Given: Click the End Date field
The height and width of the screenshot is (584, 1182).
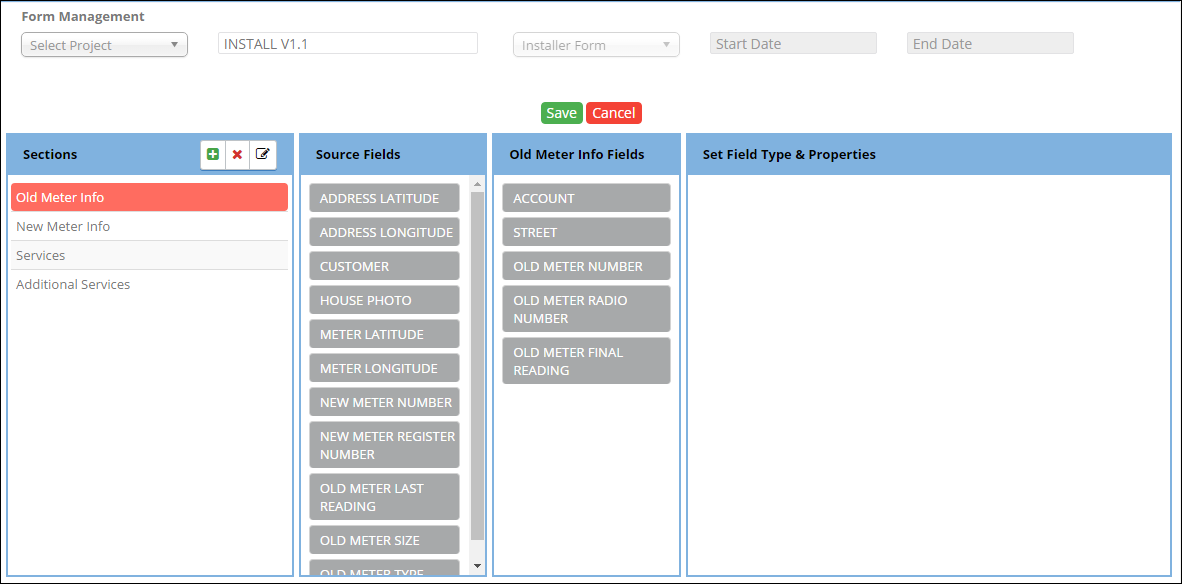Looking at the screenshot, I should click(x=989, y=43).
